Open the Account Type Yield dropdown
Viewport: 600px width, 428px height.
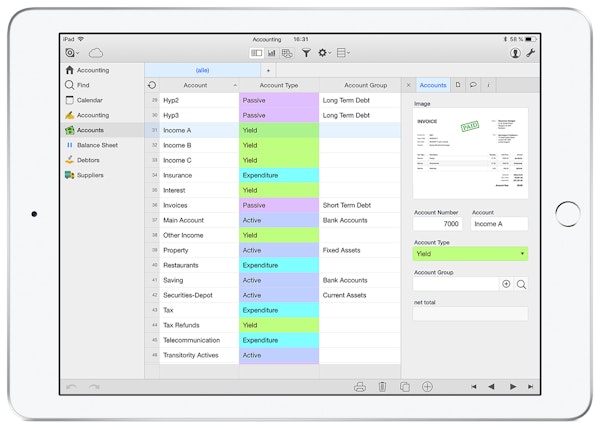coord(470,254)
